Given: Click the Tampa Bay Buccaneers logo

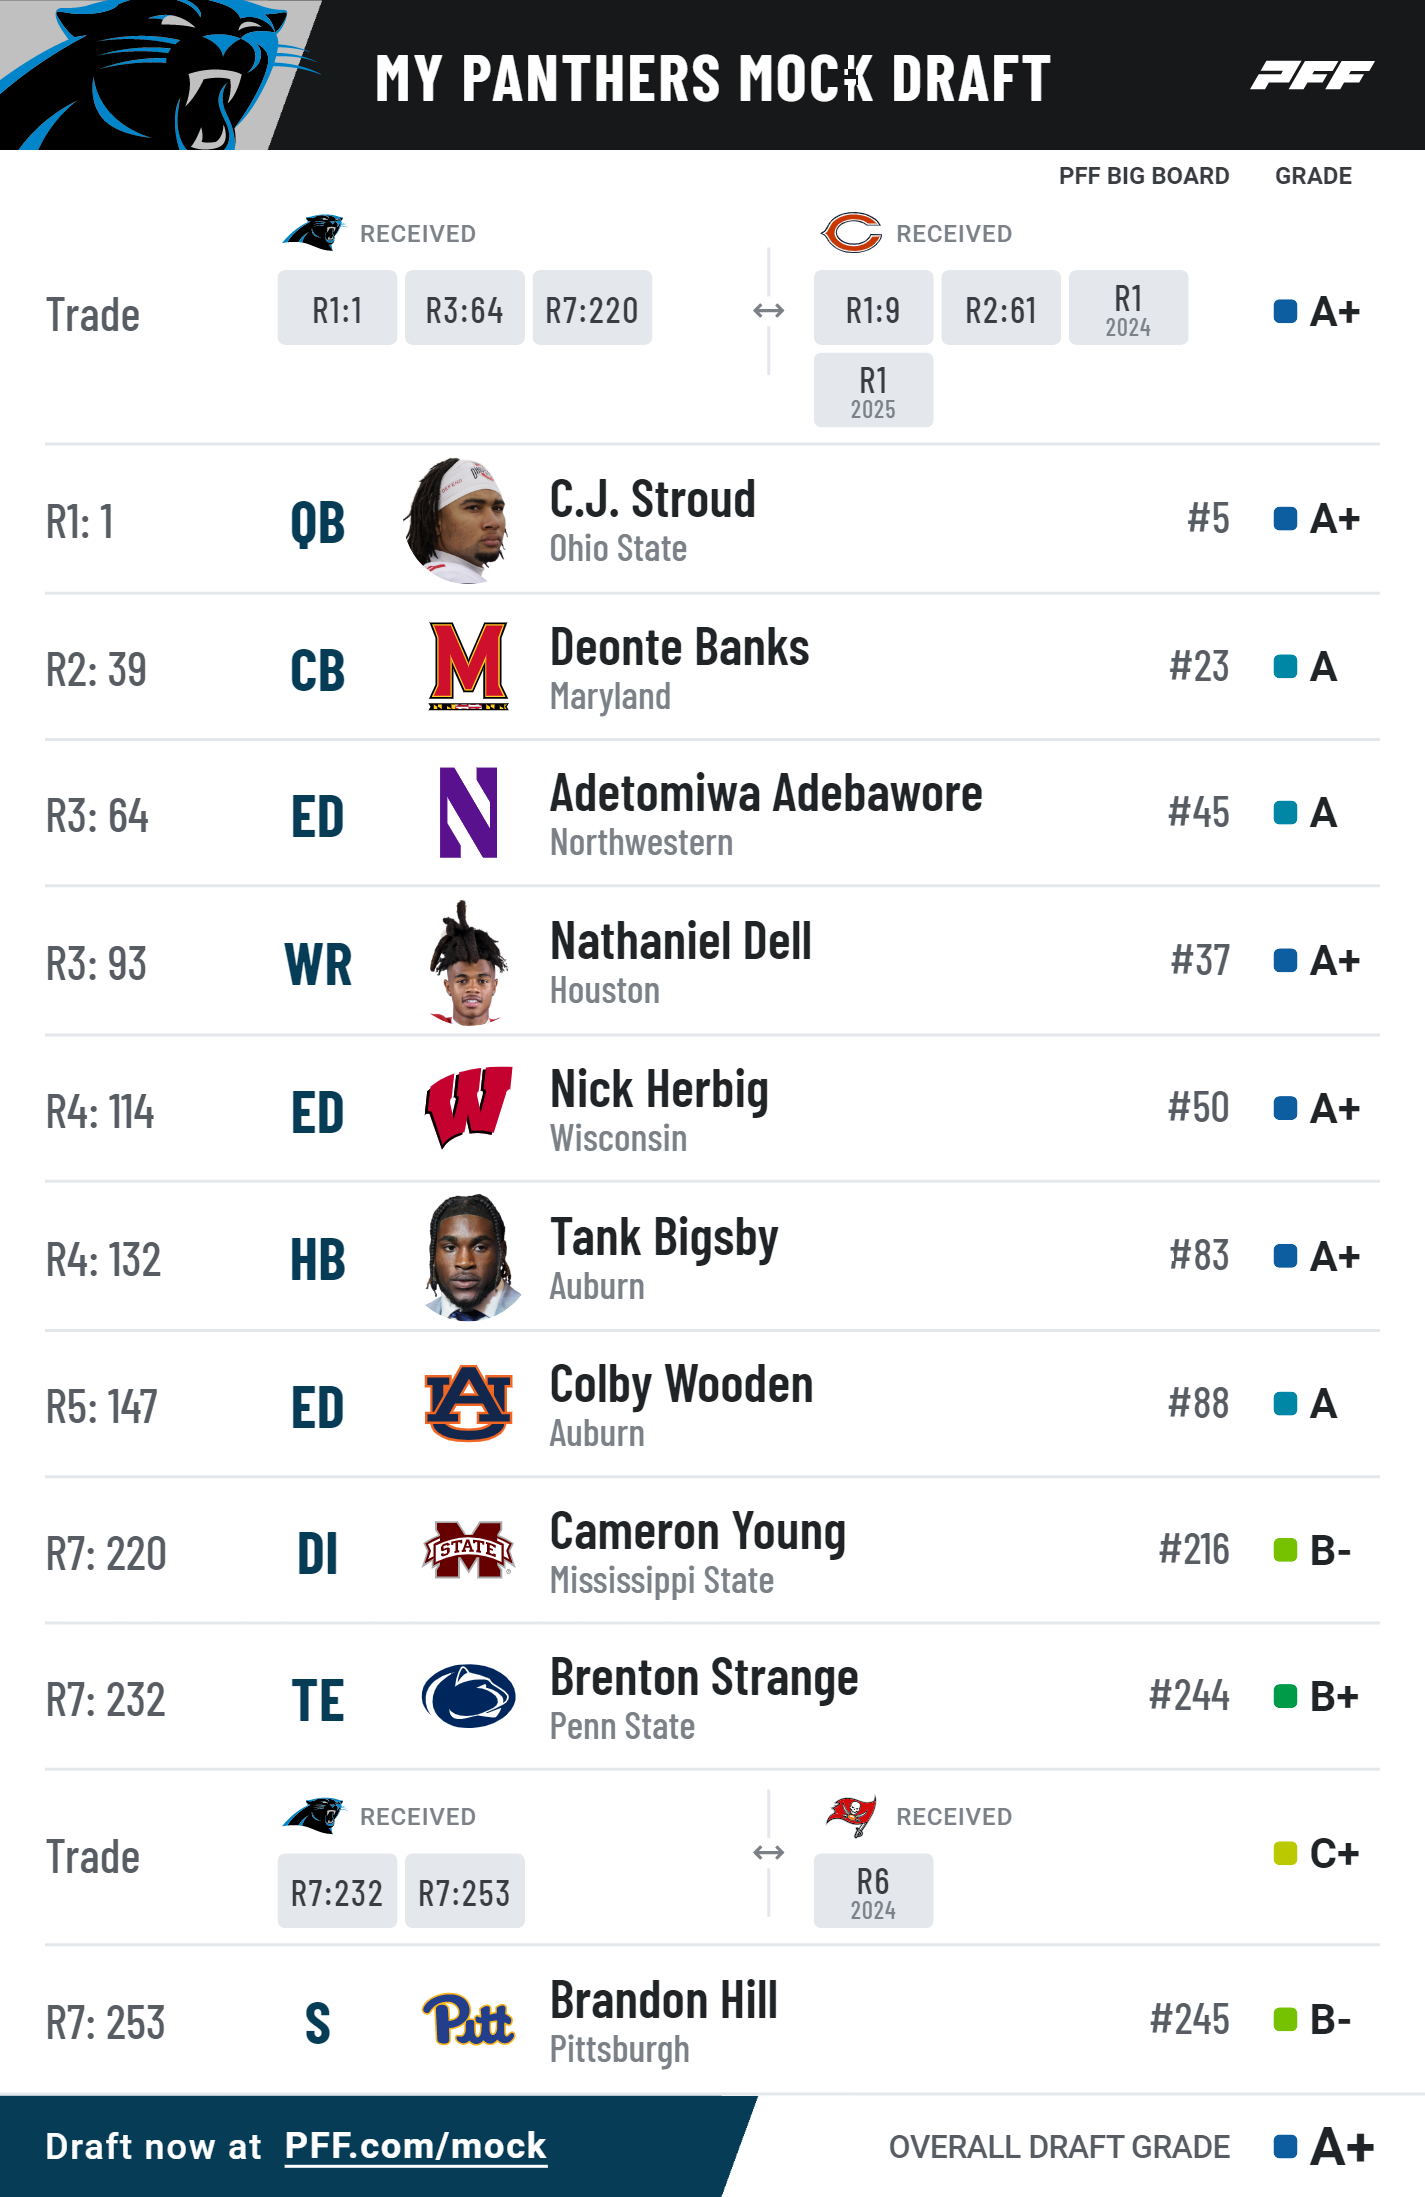Looking at the screenshot, I should coord(851,1815).
